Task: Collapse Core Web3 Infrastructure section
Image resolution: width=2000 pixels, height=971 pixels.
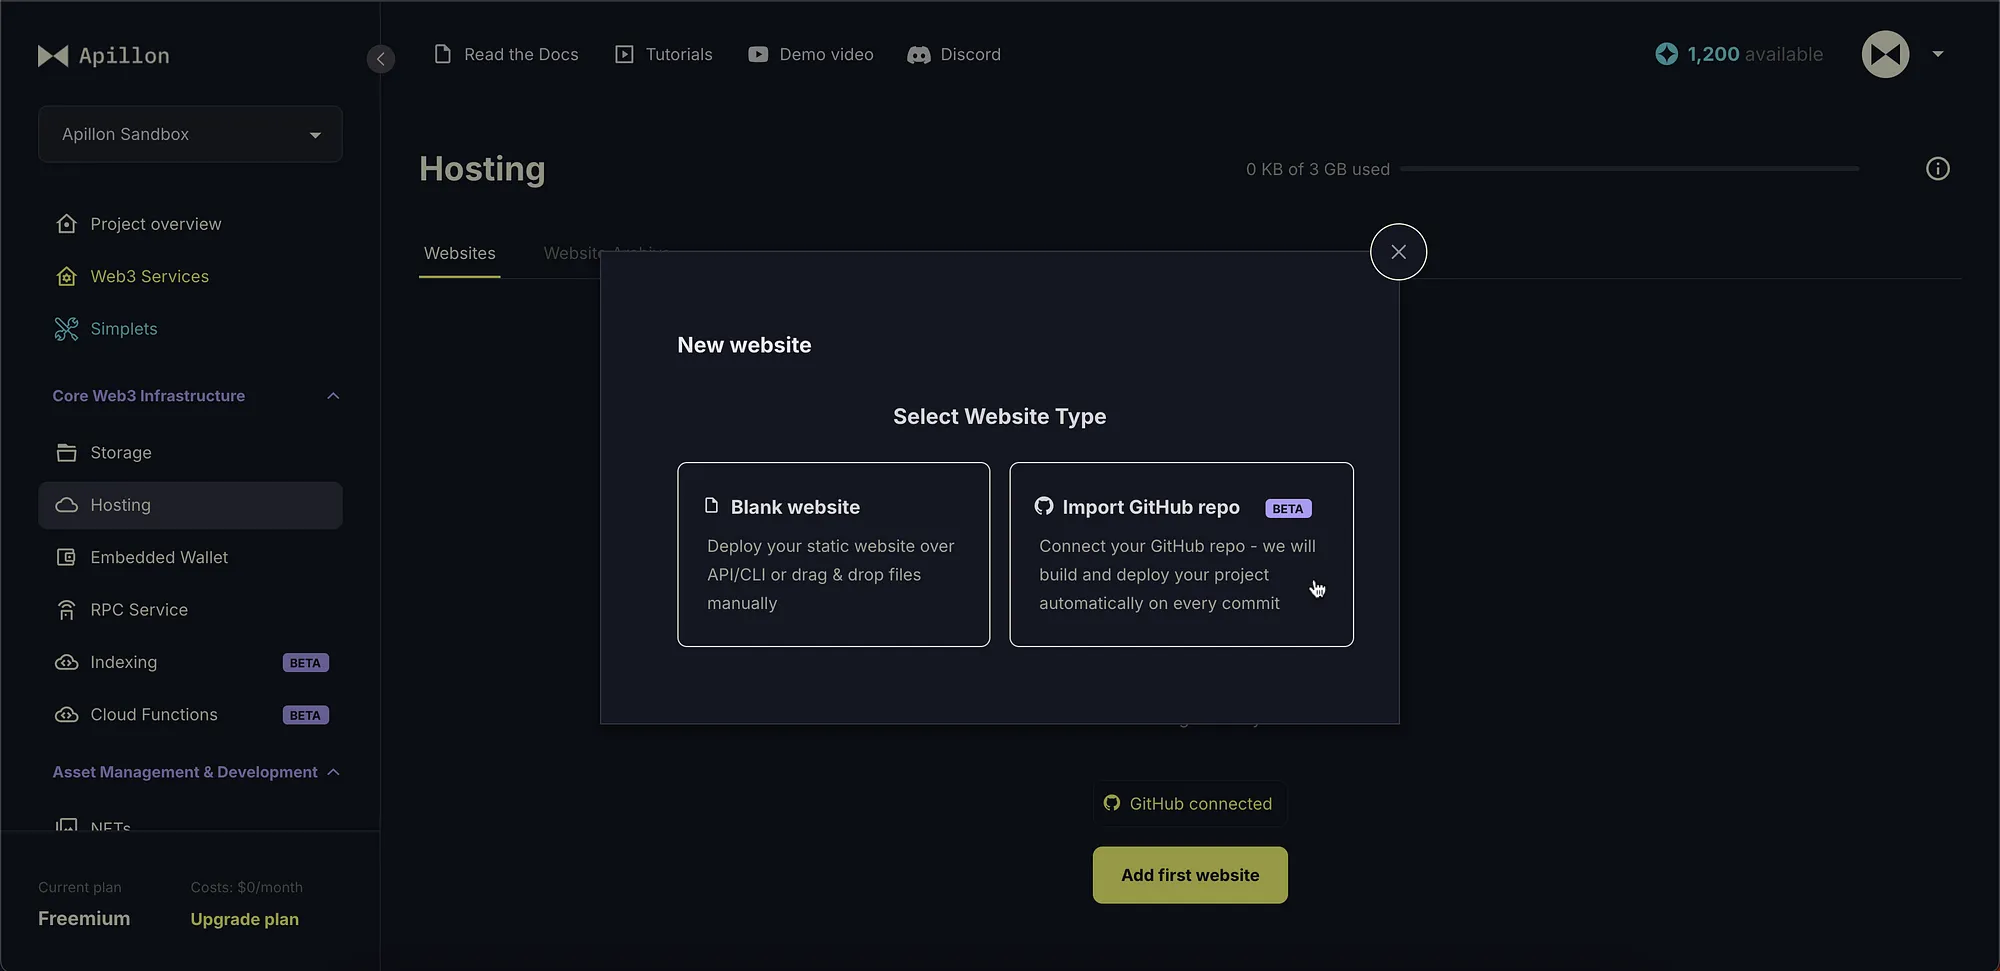Action: [333, 396]
